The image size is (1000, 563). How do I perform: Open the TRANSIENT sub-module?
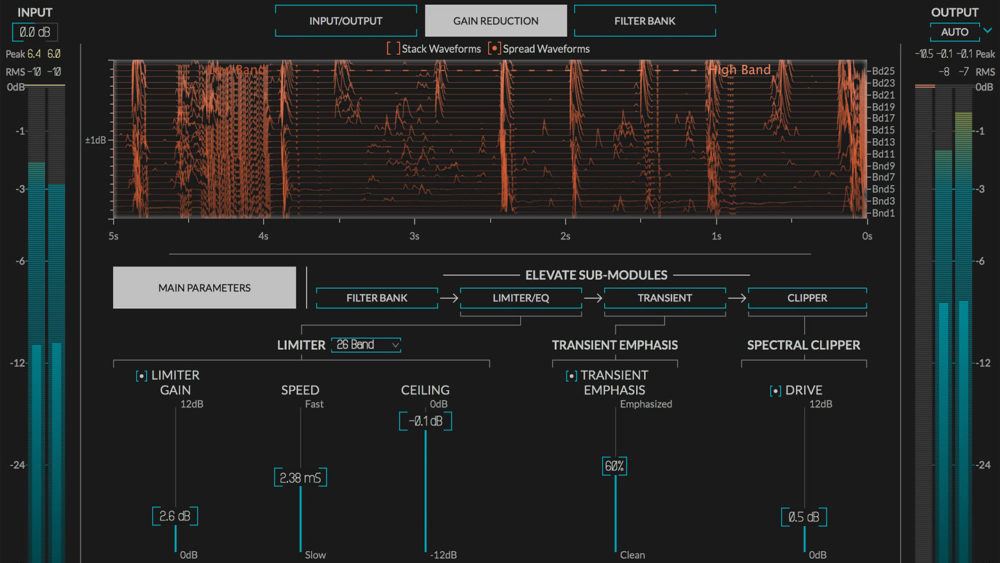coord(664,298)
